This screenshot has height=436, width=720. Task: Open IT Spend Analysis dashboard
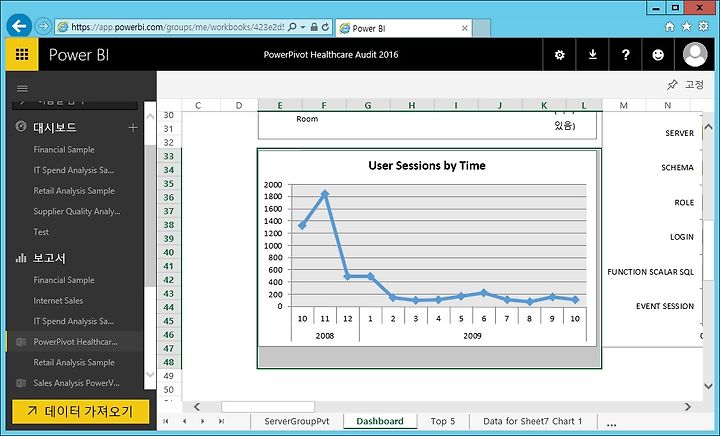(73, 170)
